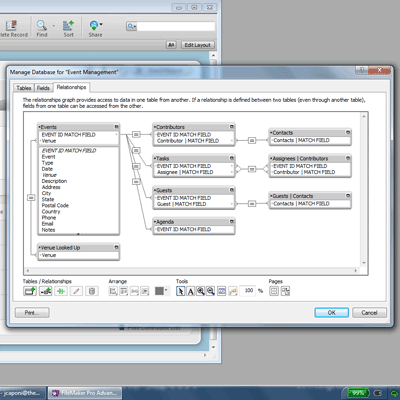Click the Delete selected objects trash icon

pyautogui.click(x=92, y=291)
